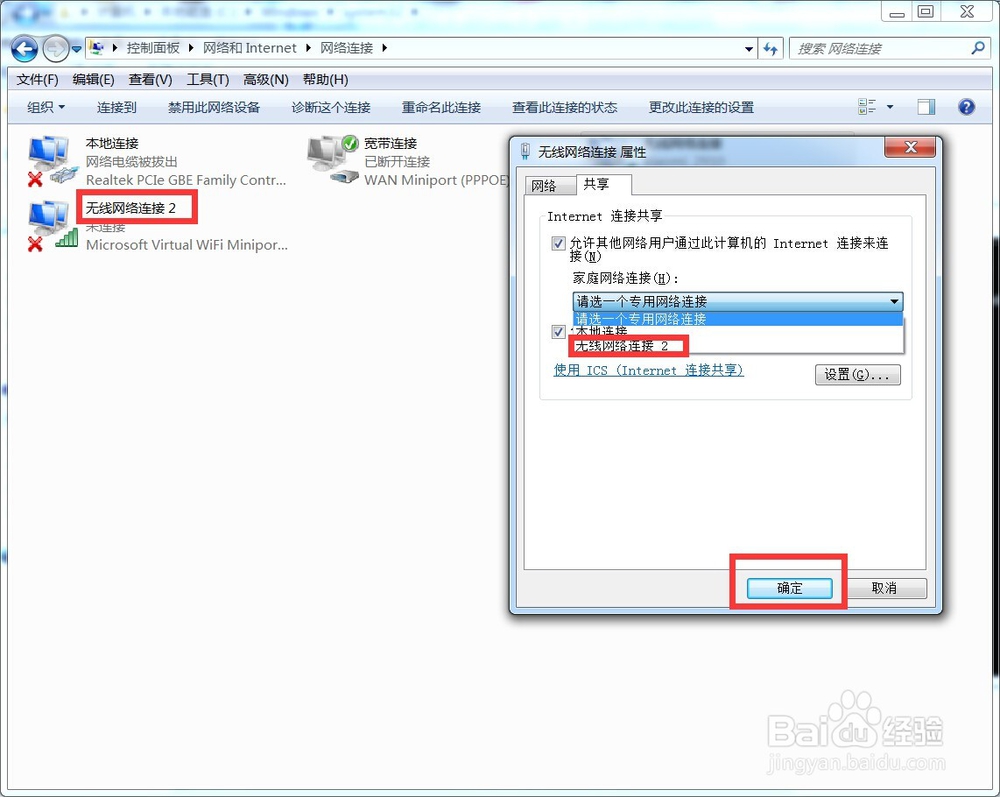This screenshot has height=797, width=1000.
Task: Toggle 允许其他网络用户 Internet sharing checkbox
Action: [x=558, y=244]
